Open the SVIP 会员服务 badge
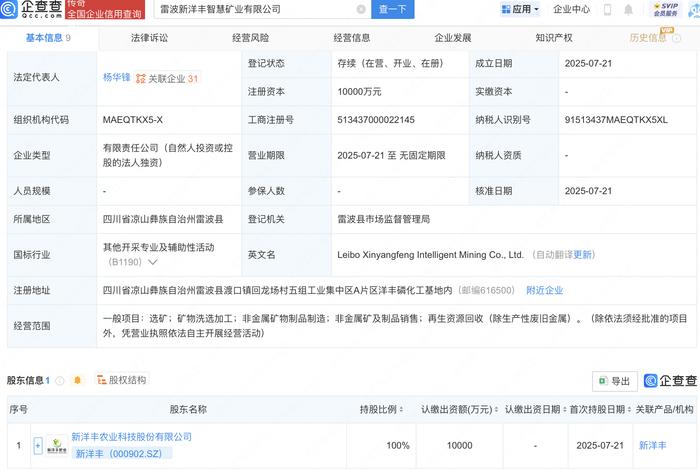The width and height of the screenshot is (700, 471). [666, 9]
